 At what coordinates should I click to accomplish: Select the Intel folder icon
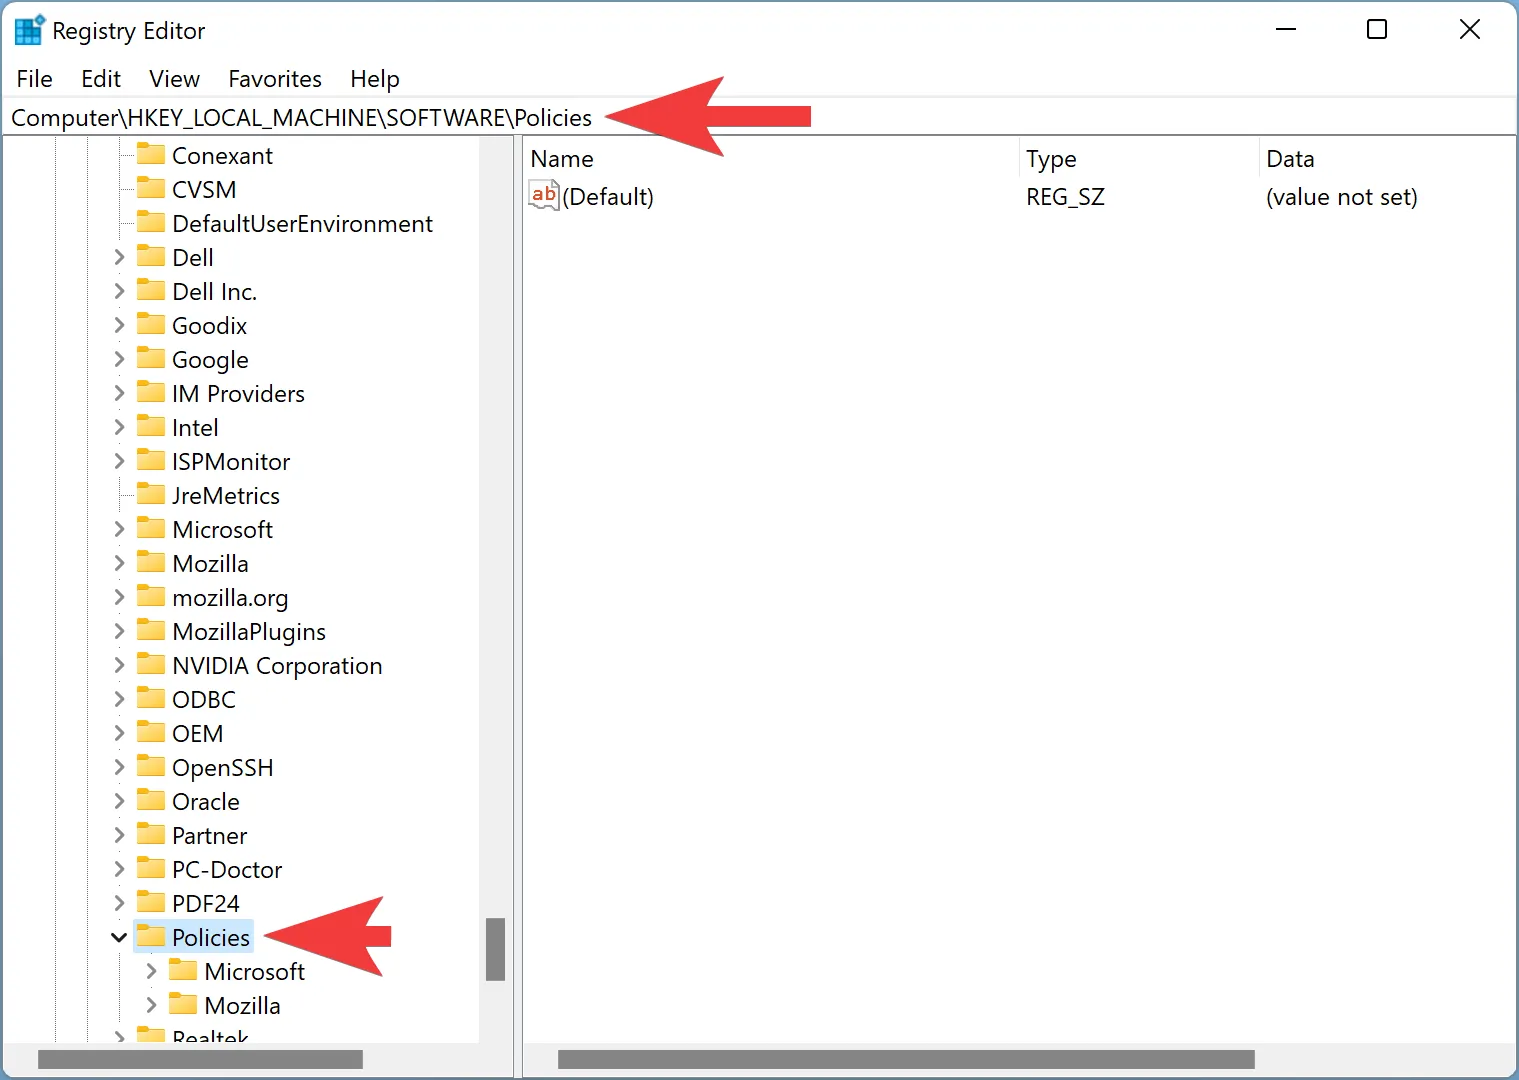[x=152, y=427]
